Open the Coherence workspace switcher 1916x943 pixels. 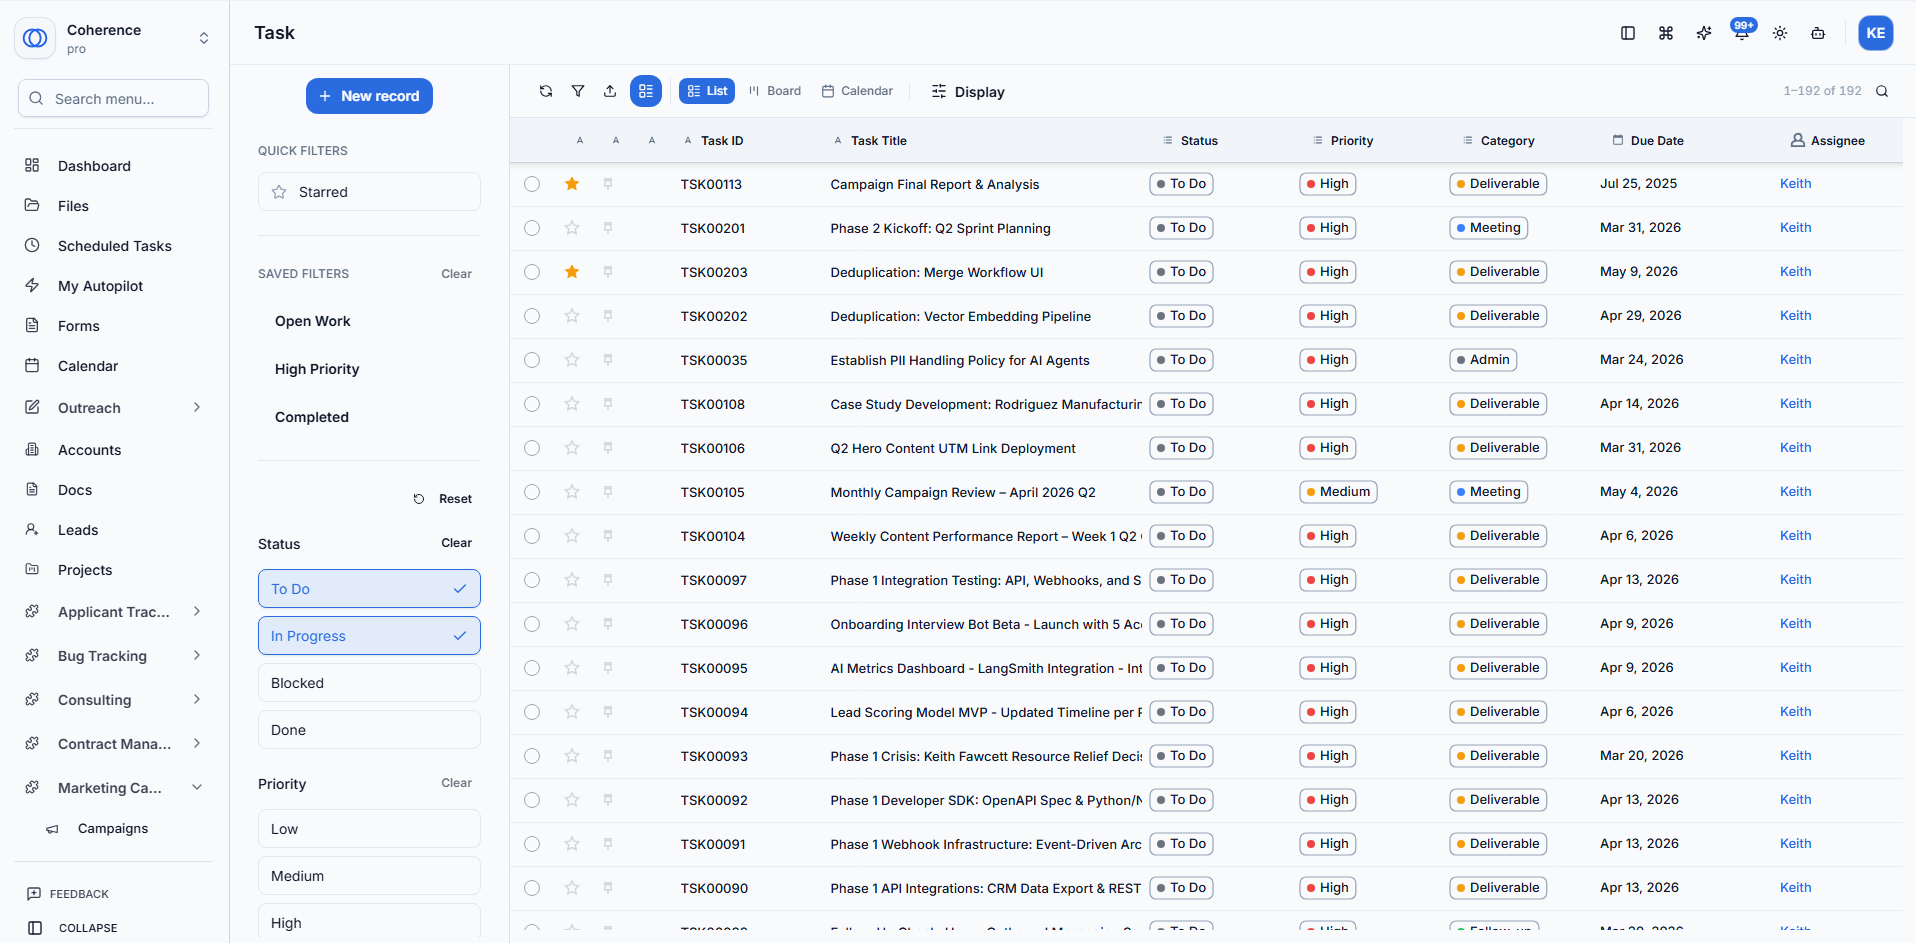coord(204,38)
